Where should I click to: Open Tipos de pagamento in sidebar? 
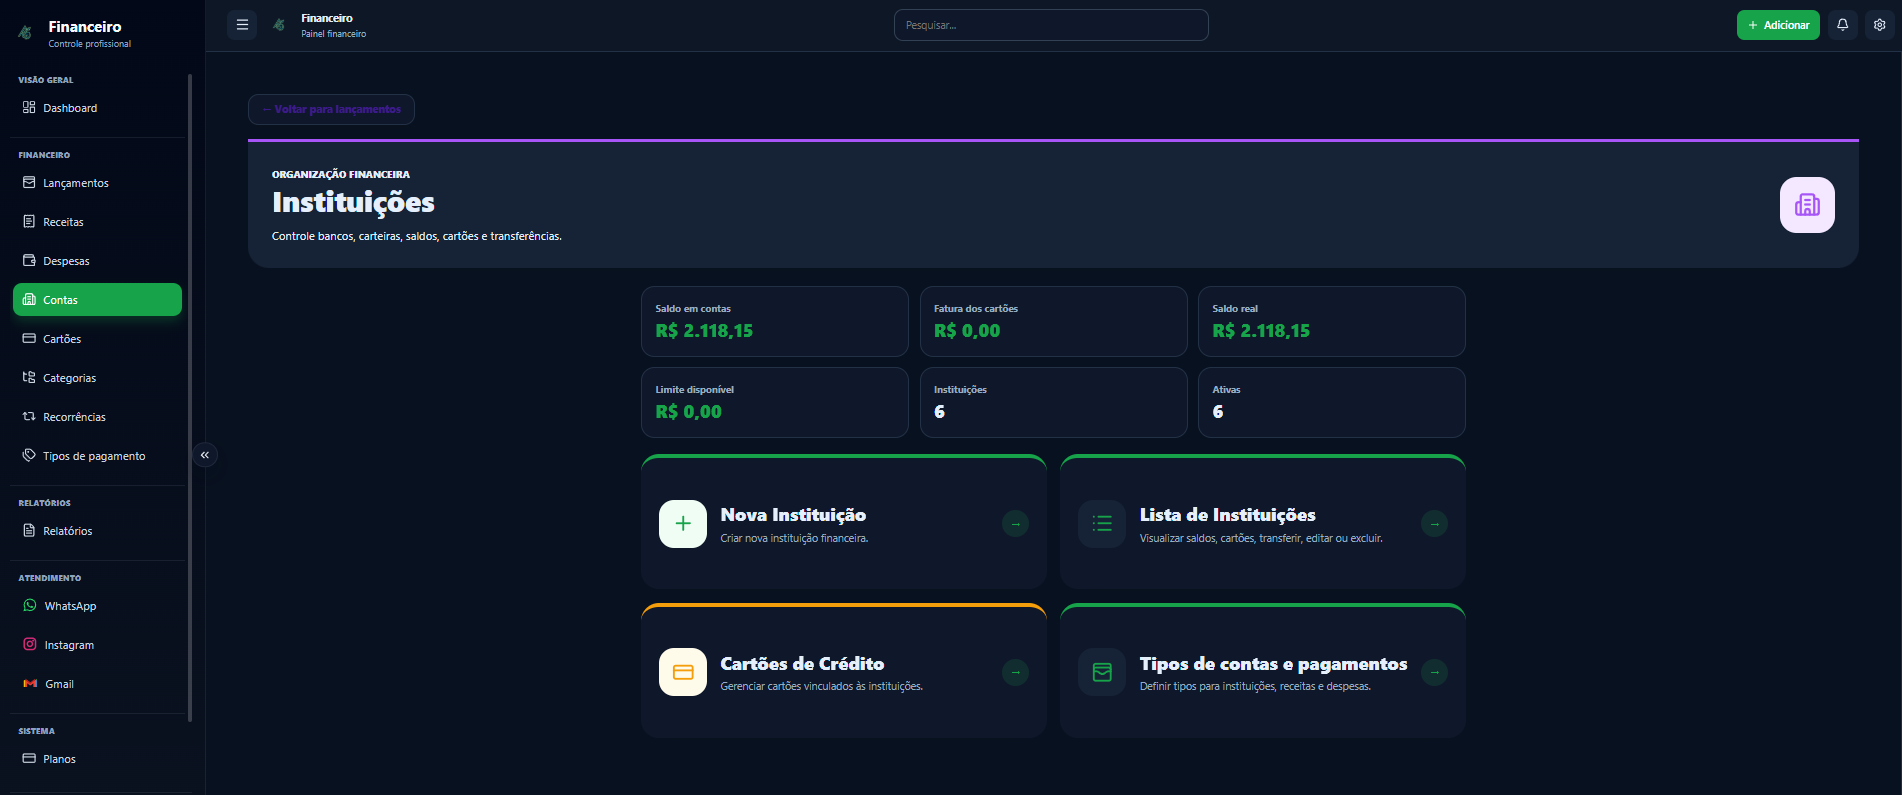point(97,456)
